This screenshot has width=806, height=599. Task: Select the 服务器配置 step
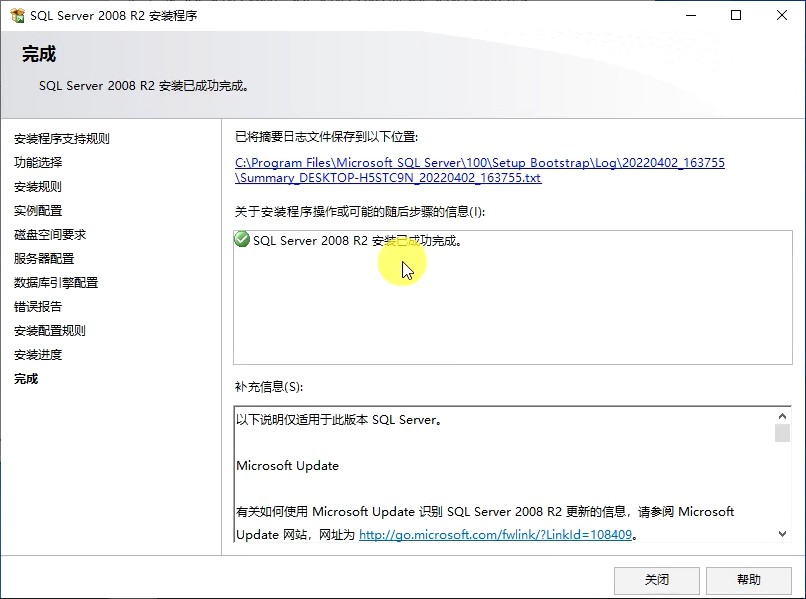coord(44,259)
